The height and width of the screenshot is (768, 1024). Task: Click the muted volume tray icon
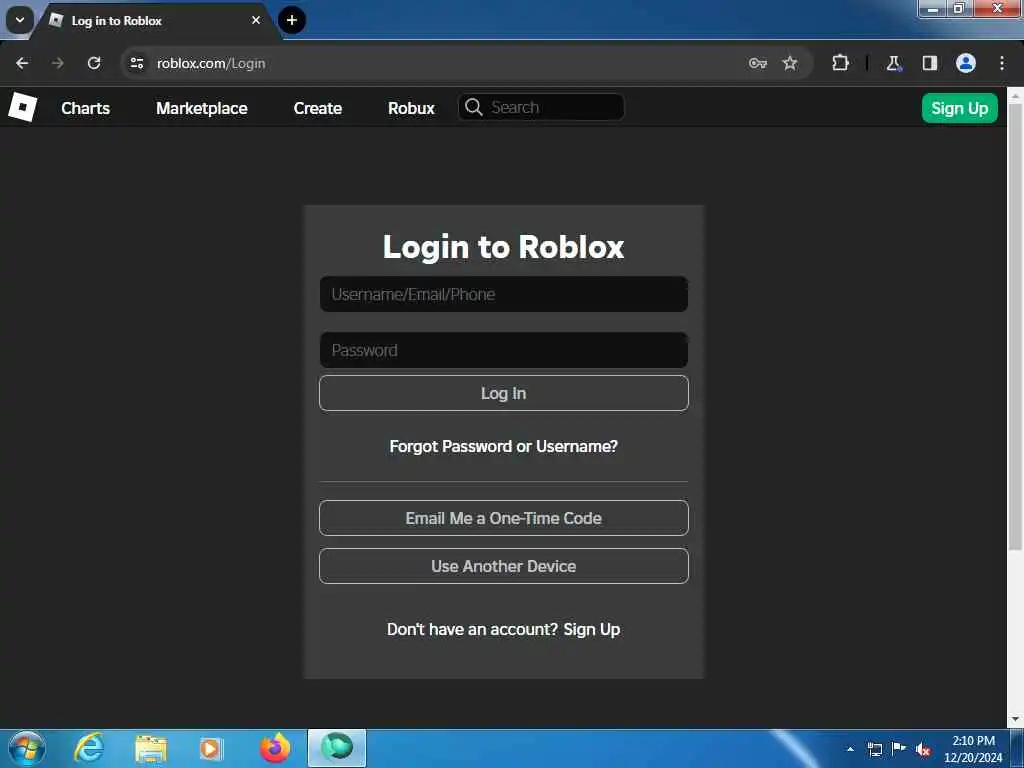tap(923, 750)
